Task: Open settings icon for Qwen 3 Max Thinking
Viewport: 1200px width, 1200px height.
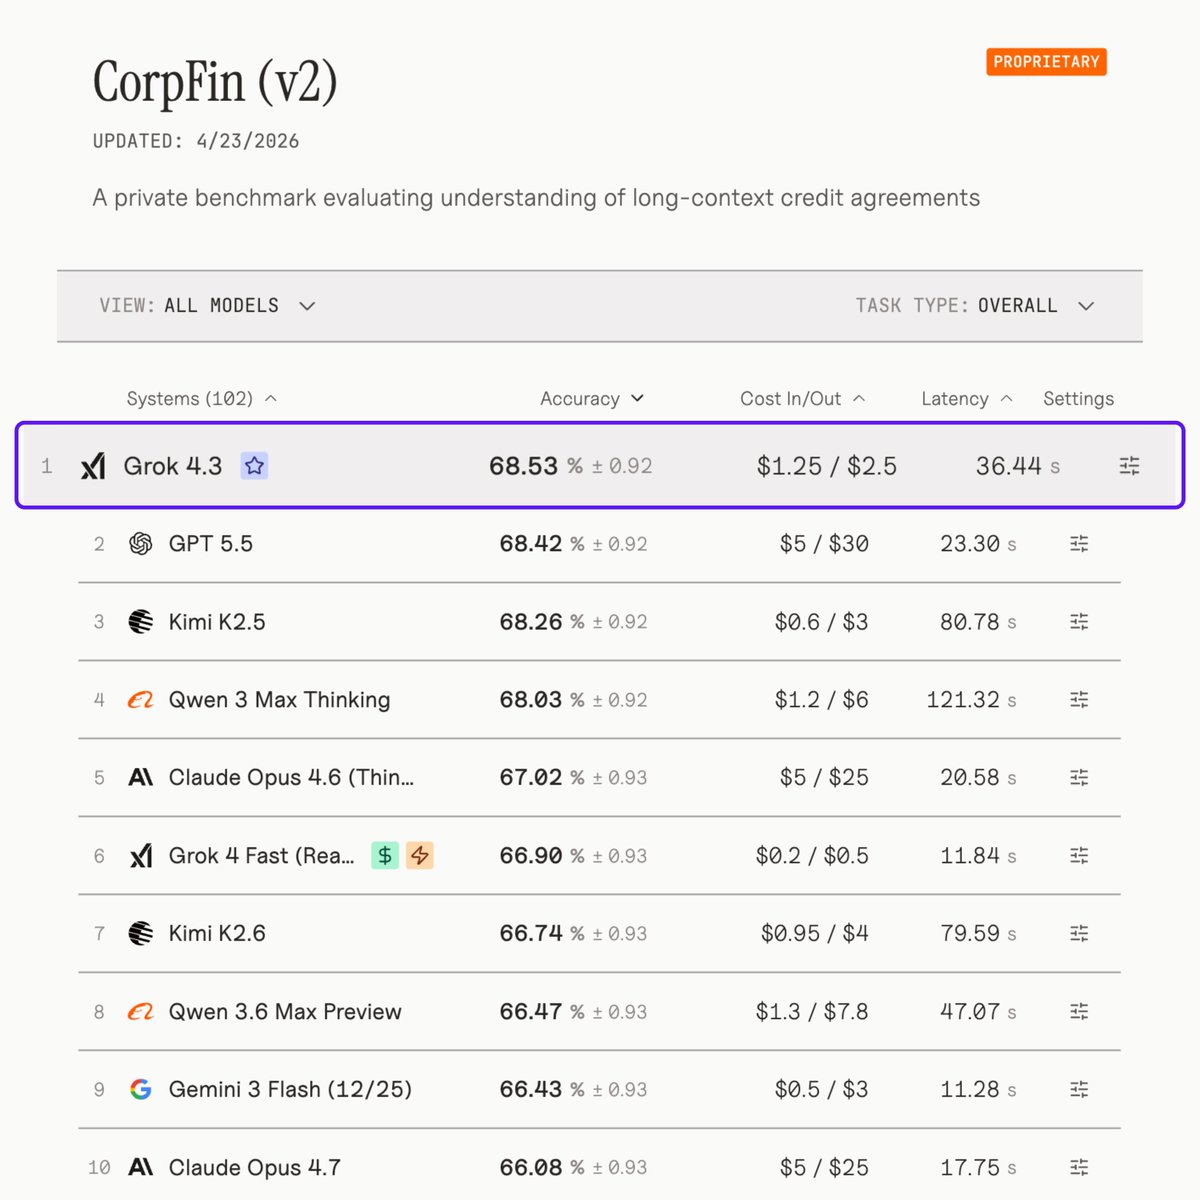Action: (x=1079, y=700)
